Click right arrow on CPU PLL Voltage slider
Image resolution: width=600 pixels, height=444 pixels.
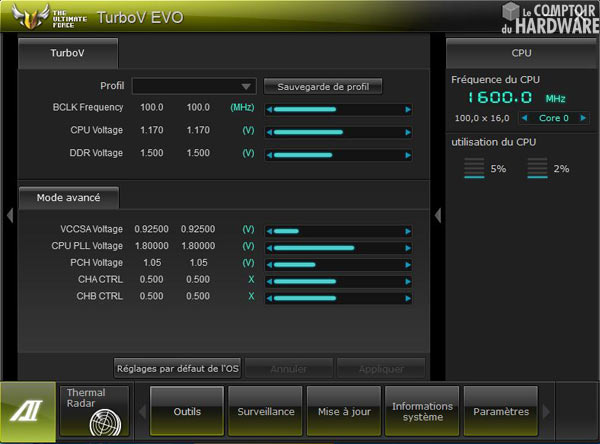408,247
